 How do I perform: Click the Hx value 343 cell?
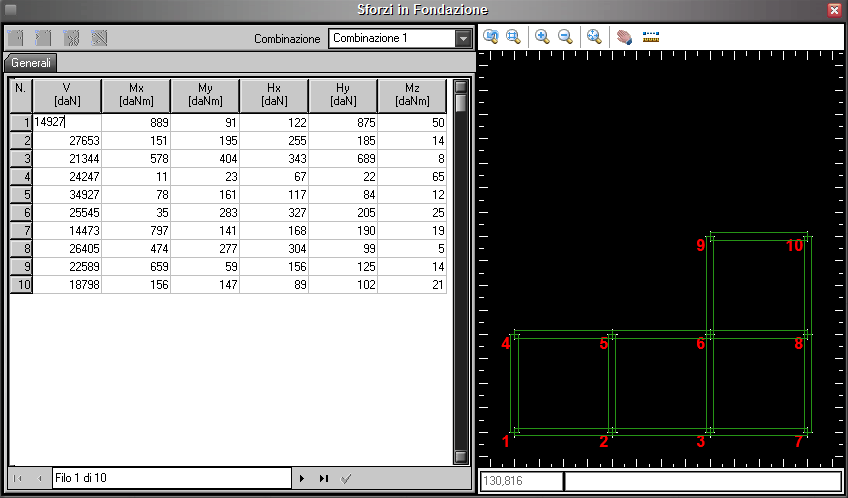pos(274,158)
